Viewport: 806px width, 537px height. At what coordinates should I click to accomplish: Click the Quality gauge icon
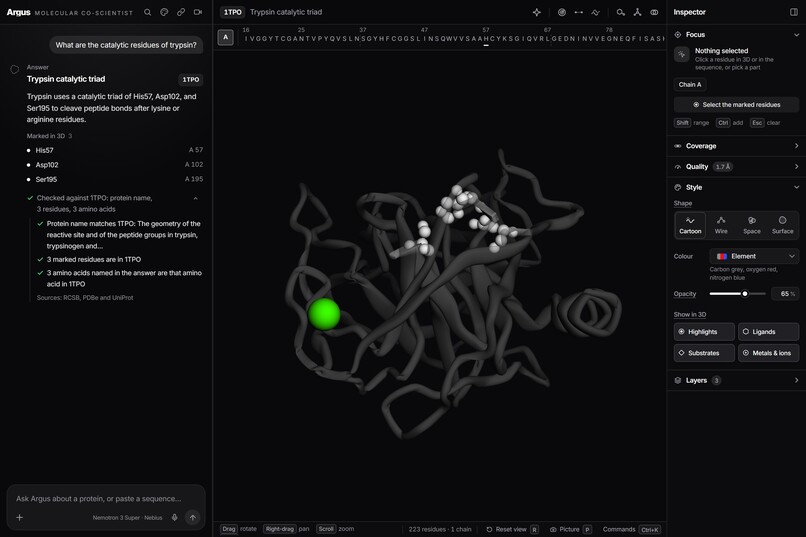tap(677, 166)
